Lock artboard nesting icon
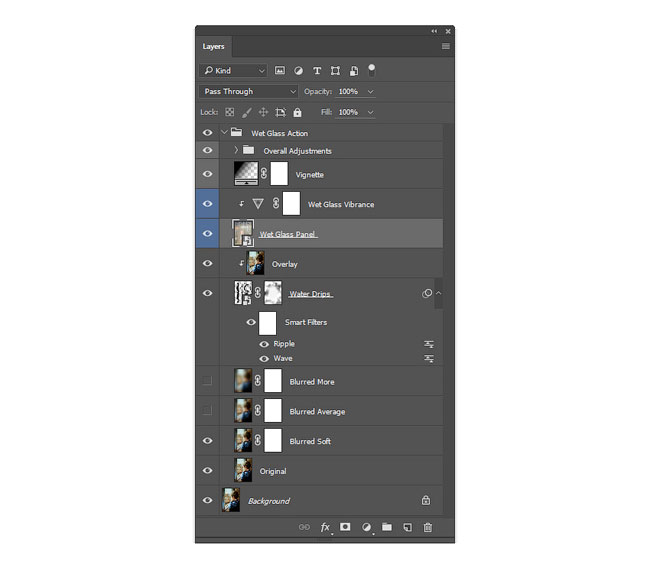 [x=281, y=112]
